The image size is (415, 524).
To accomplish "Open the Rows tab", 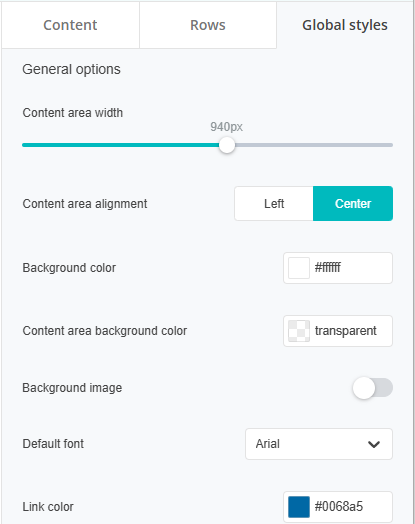I will click(x=208, y=25).
